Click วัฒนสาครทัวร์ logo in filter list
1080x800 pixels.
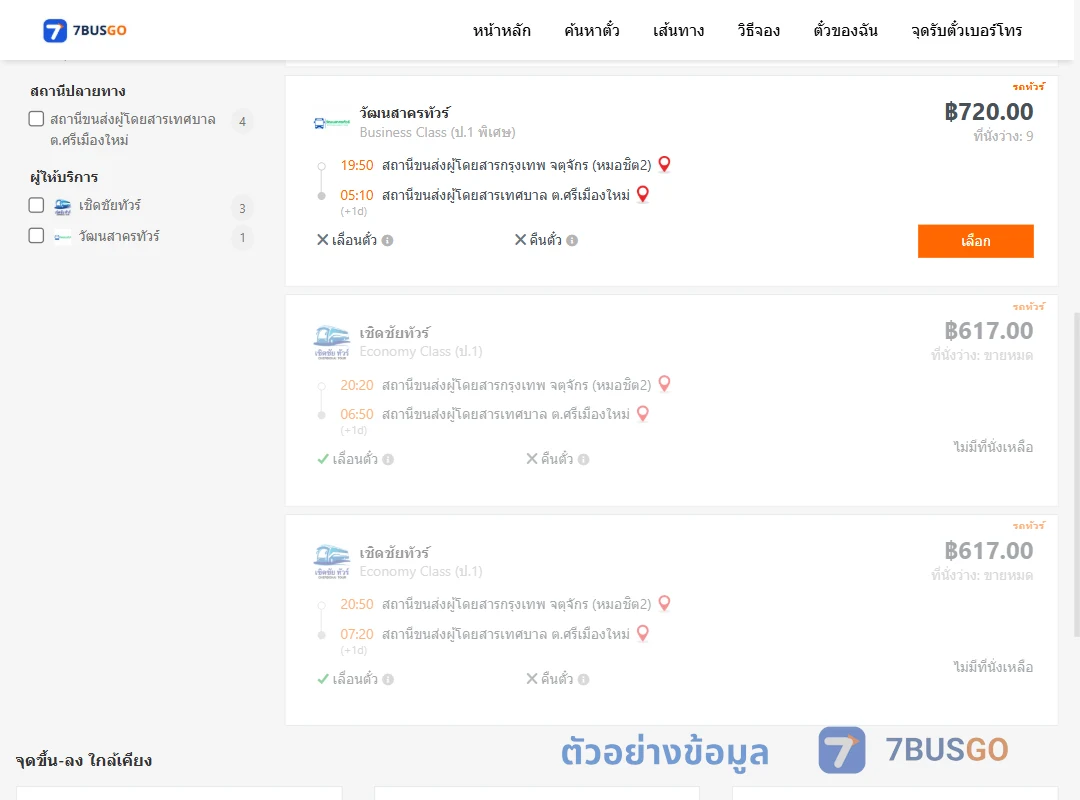63,237
